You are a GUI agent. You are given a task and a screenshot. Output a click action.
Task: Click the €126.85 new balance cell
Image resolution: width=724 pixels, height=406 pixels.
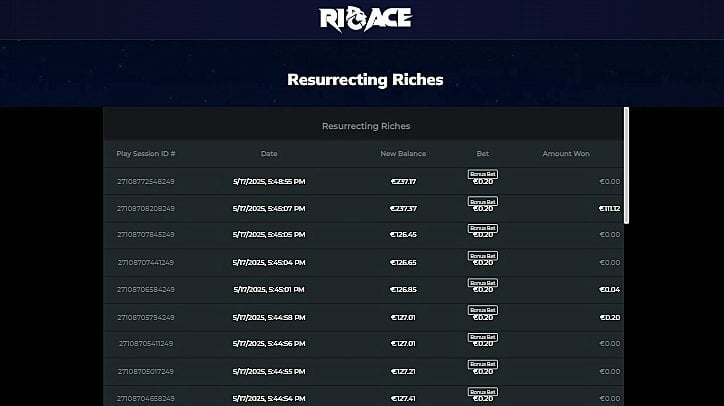tap(403, 290)
